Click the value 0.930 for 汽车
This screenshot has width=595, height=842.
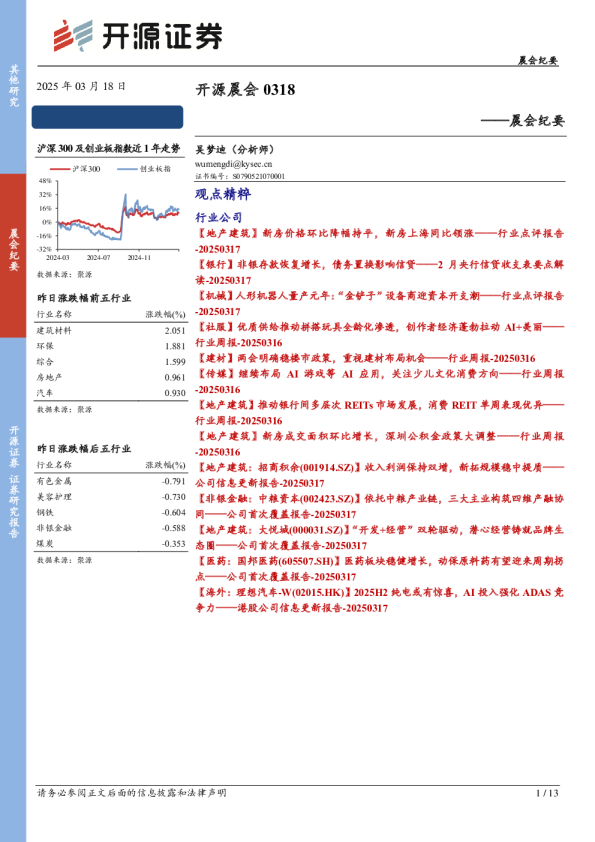tap(175, 393)
